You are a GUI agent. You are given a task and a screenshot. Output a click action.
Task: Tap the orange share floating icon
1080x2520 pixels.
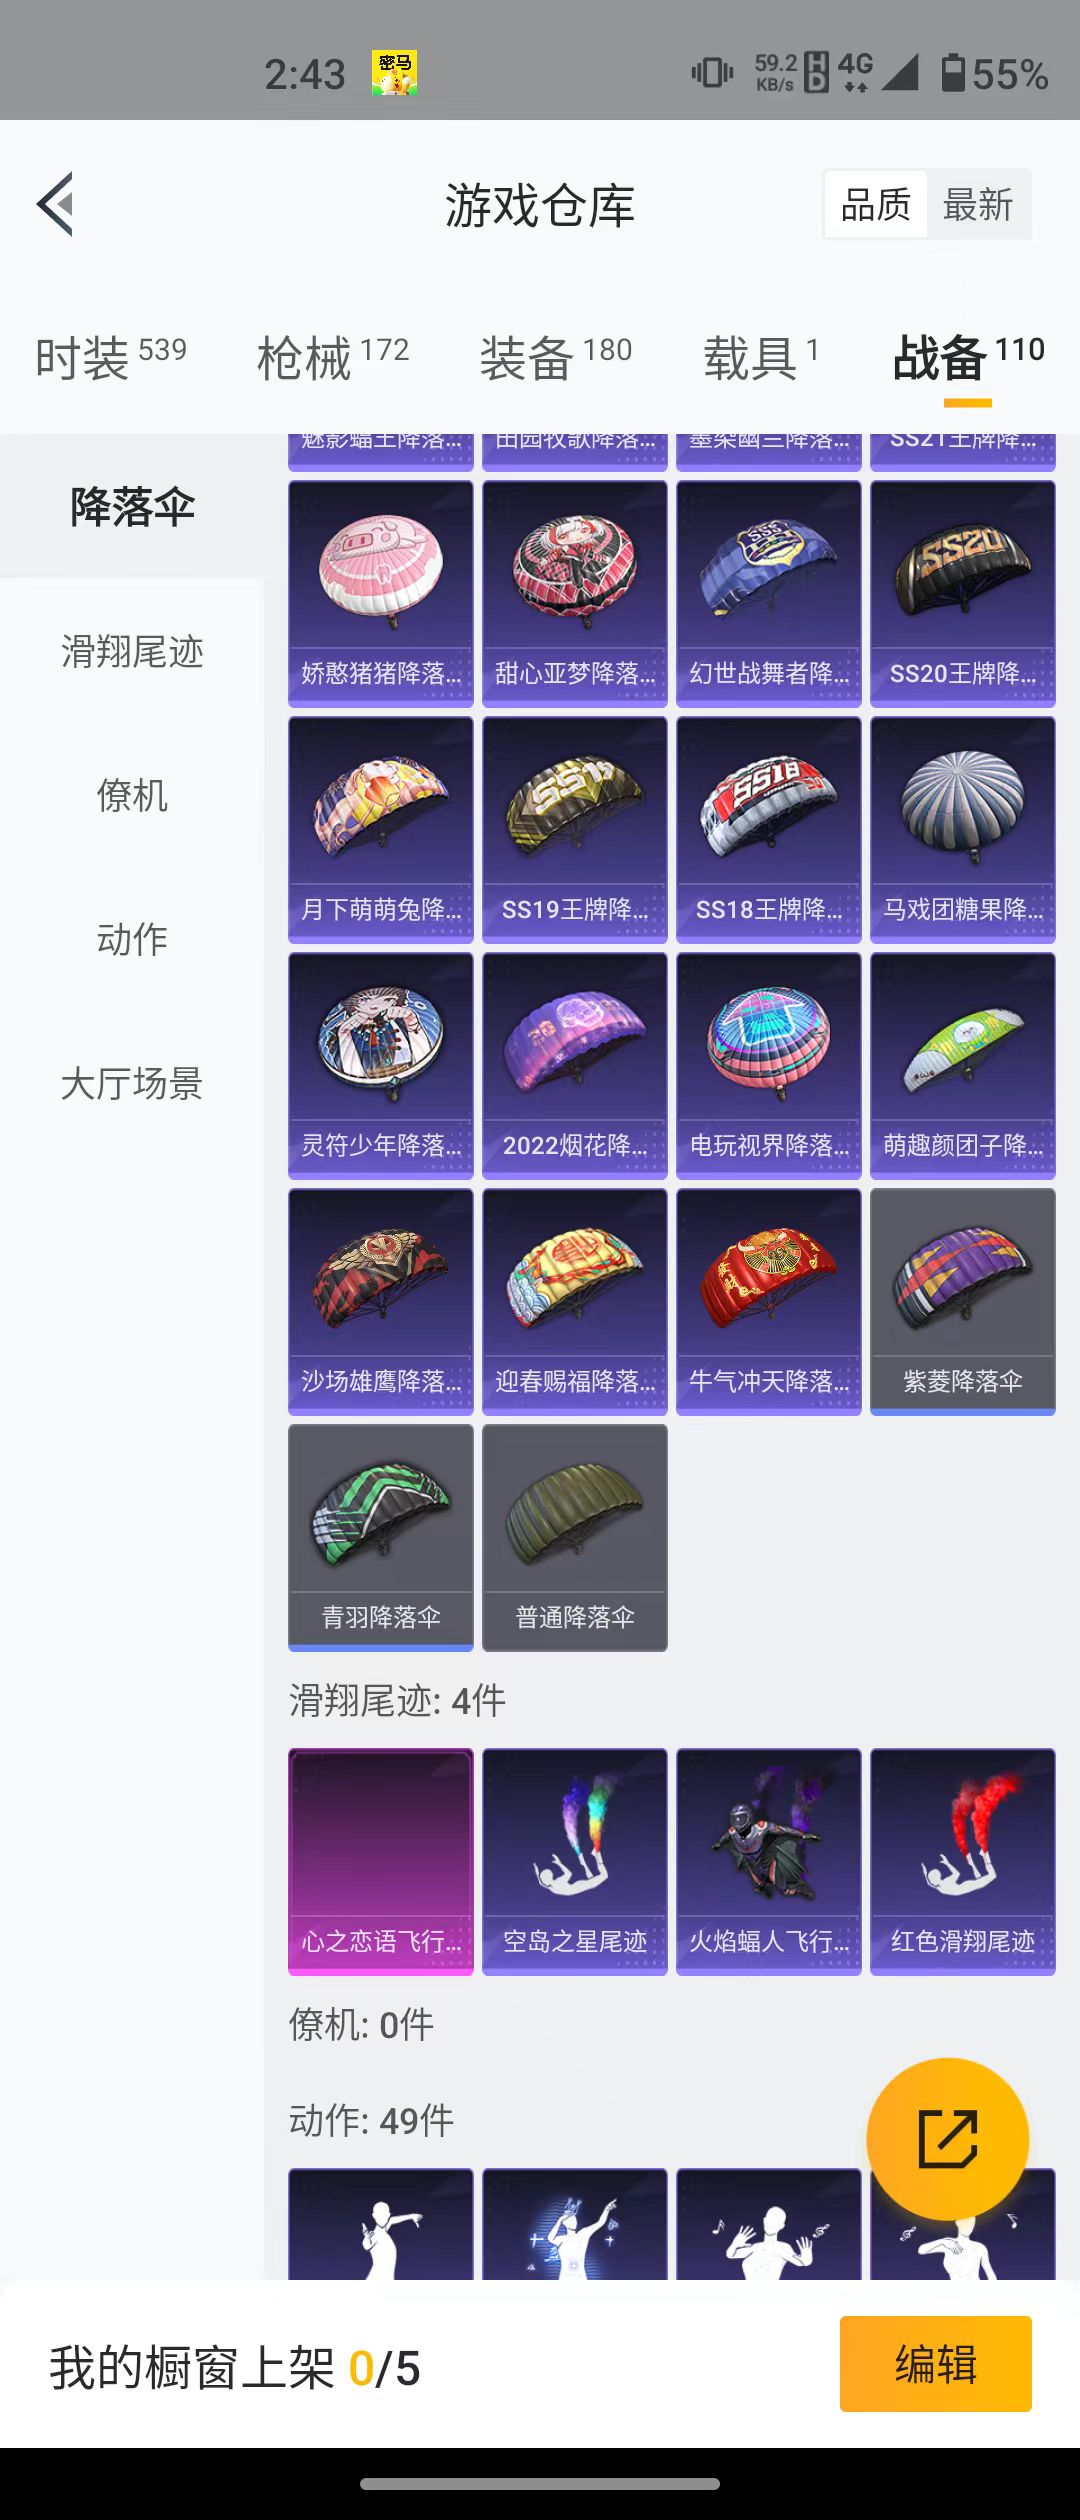[947, 2139]
